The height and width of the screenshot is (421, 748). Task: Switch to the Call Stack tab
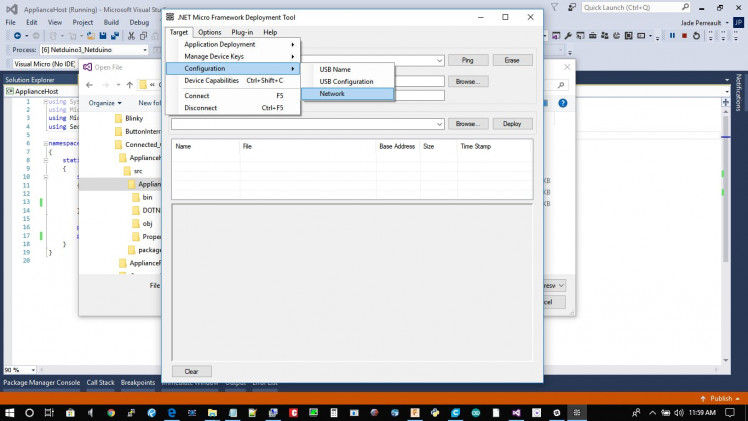101,382
